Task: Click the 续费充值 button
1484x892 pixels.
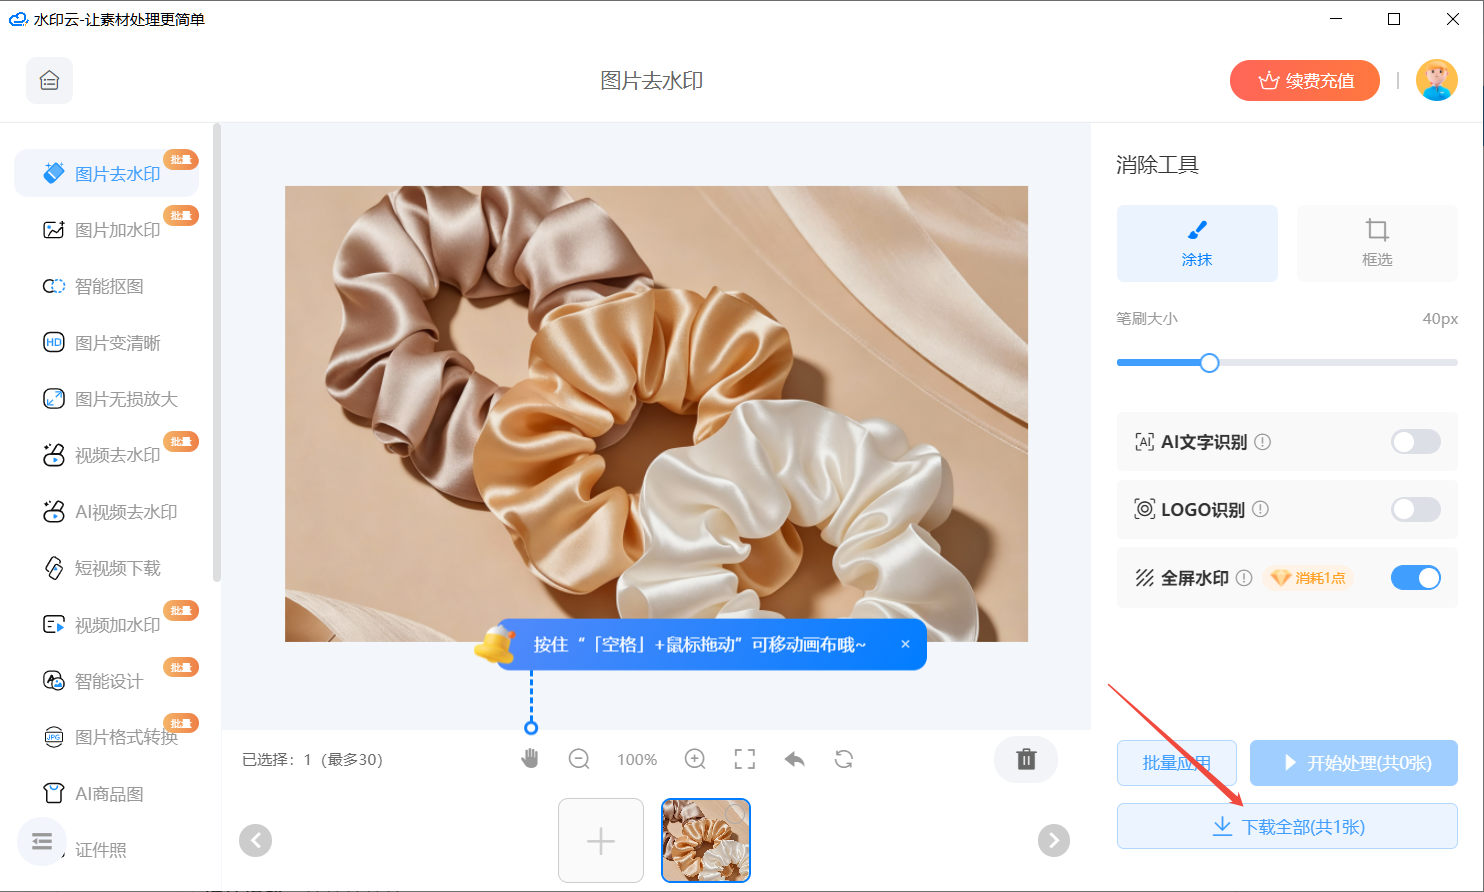Action: [x=1304, y=80]
